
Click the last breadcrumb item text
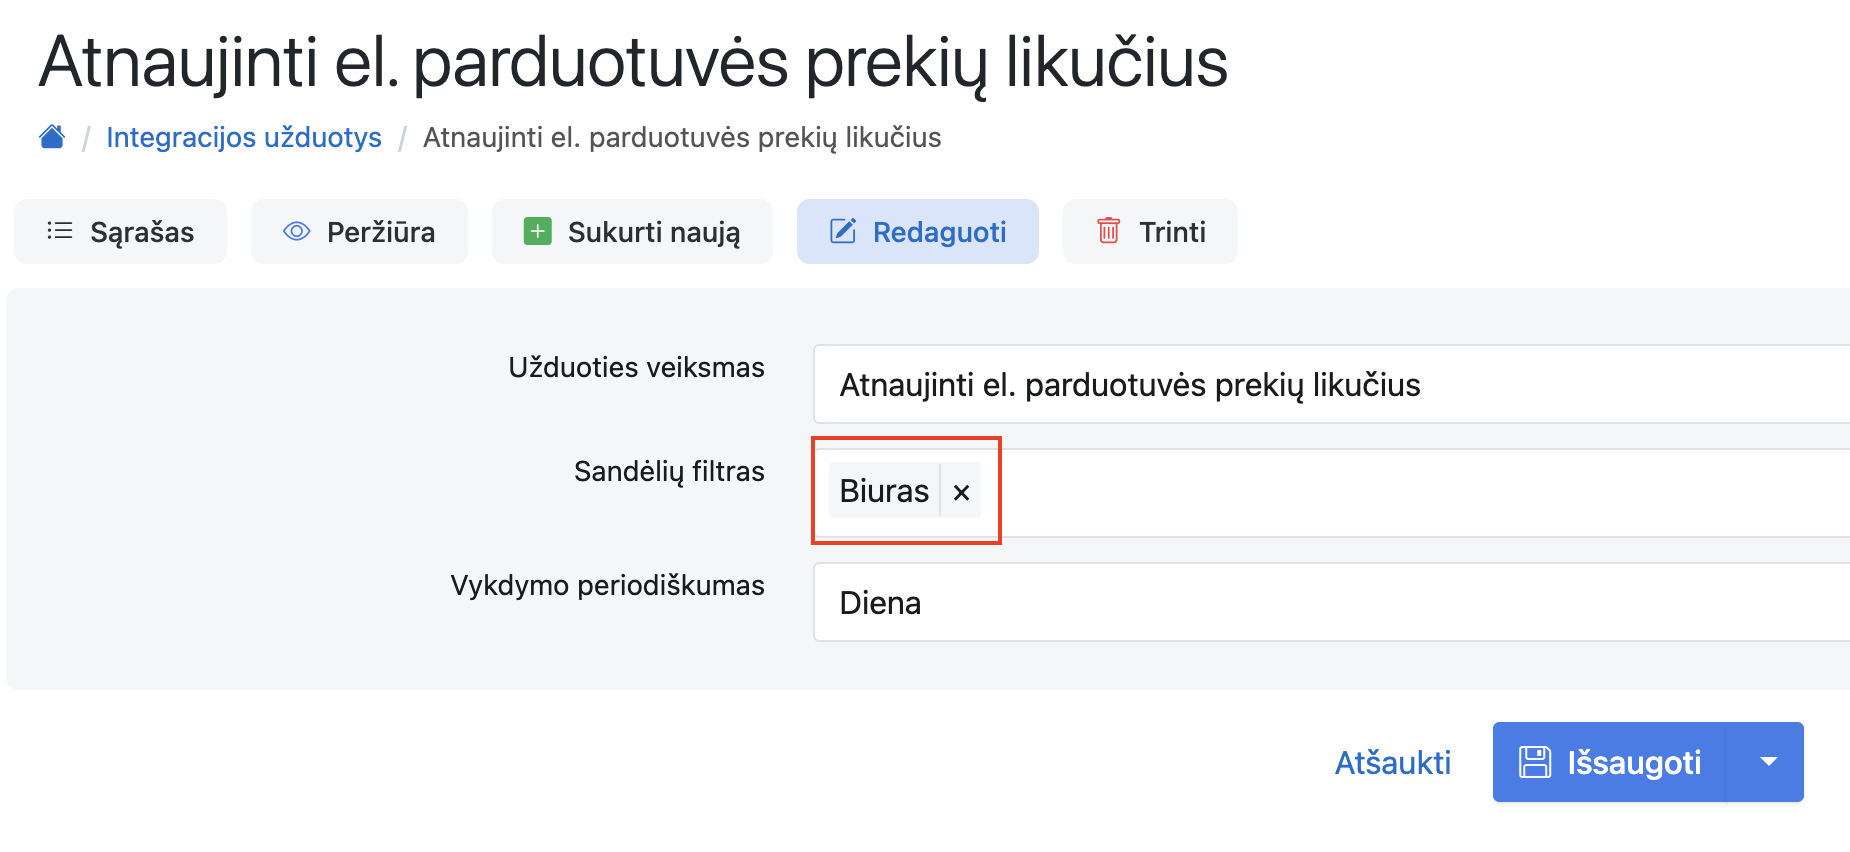click(x=682, y=137)
